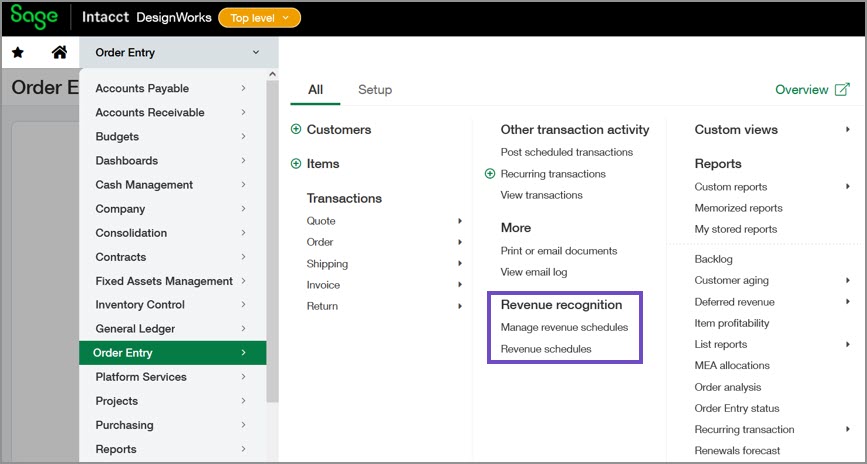Expand the Return submenu arrow

460,306
